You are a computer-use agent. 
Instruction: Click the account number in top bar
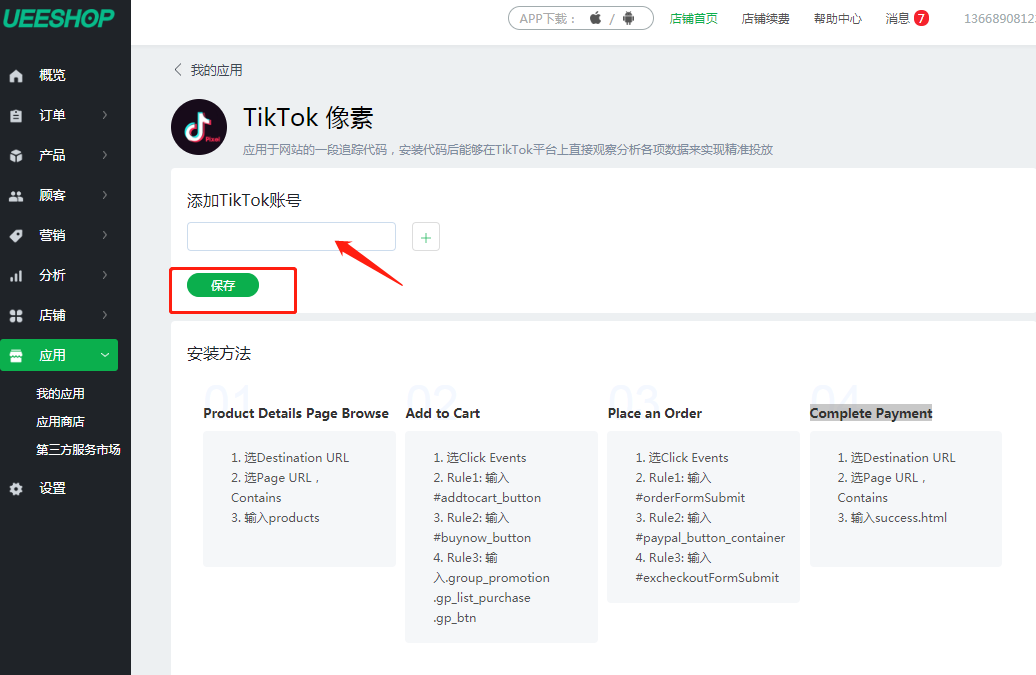pos(1000,18)
